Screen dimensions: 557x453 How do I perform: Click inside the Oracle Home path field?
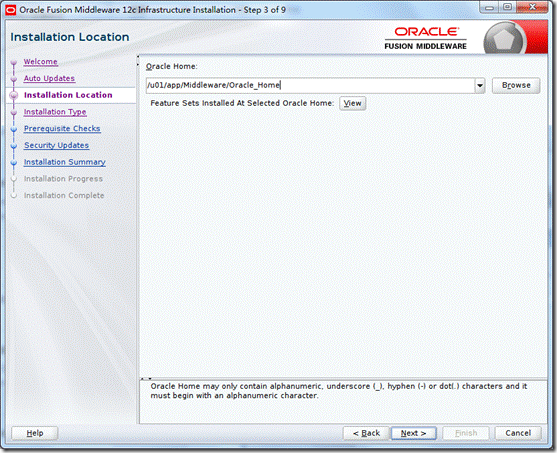click(310, 85)
